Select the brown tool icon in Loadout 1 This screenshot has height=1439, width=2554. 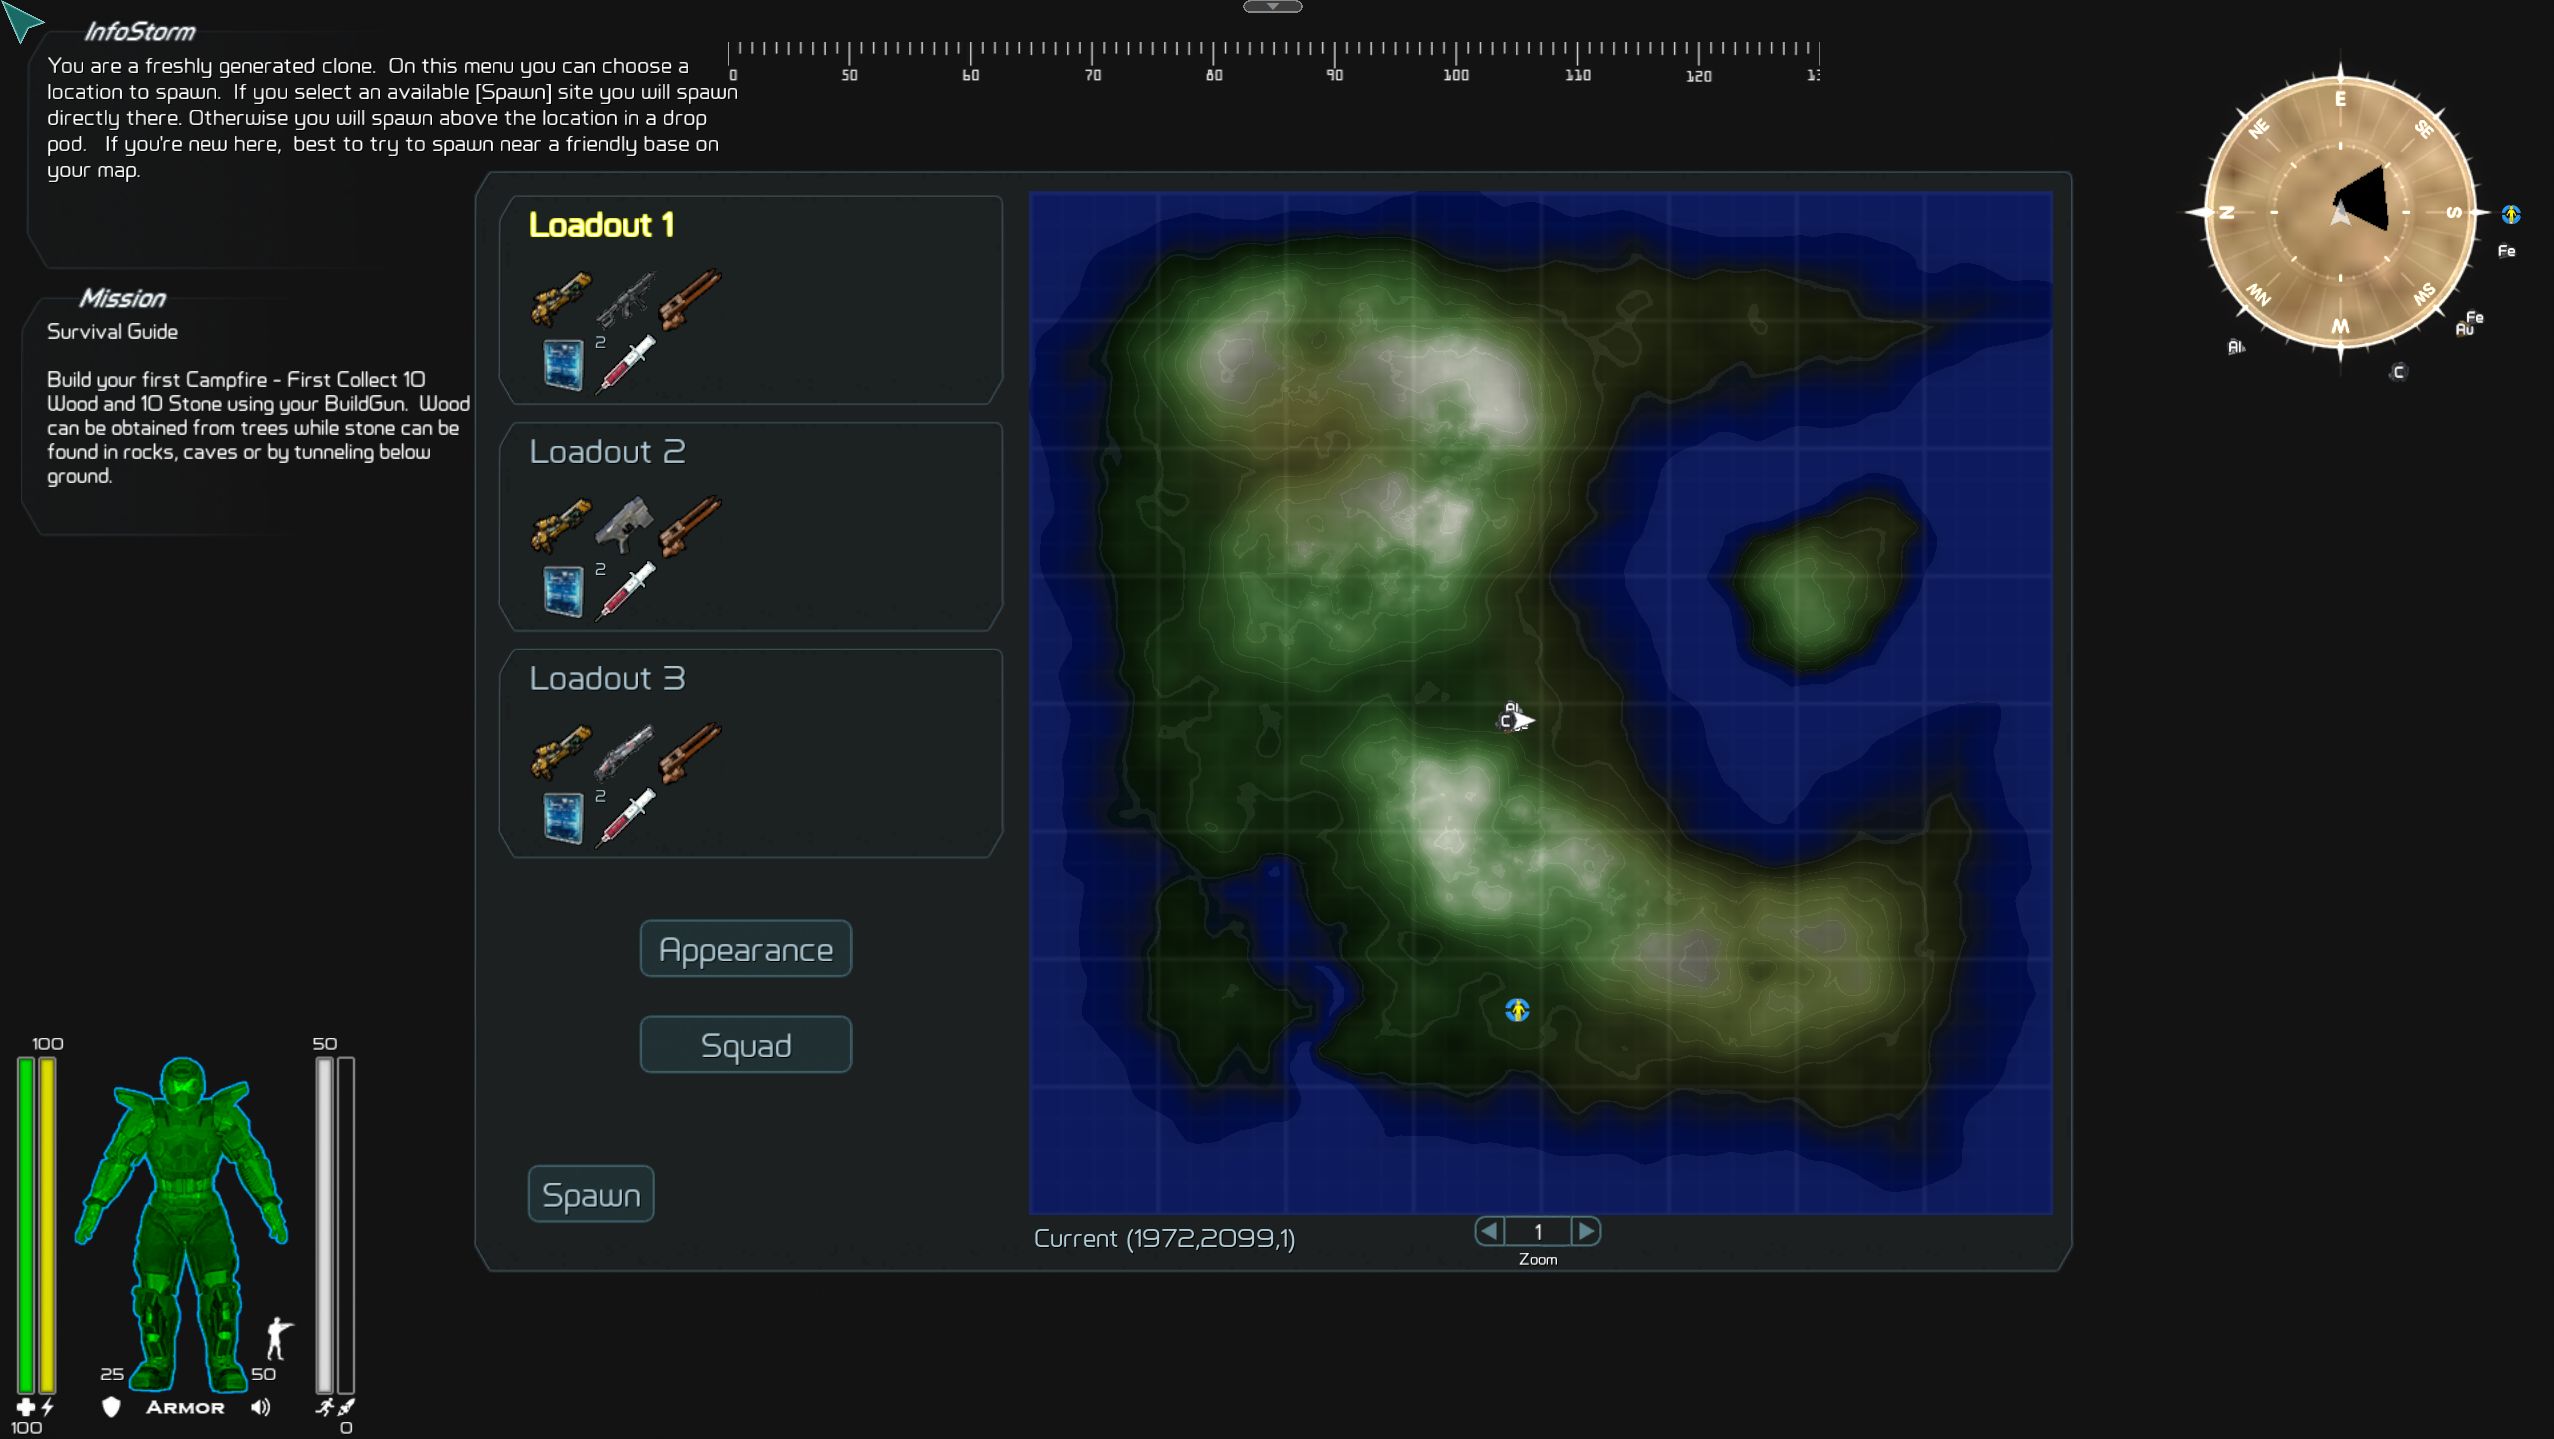[x=690, y=298]
